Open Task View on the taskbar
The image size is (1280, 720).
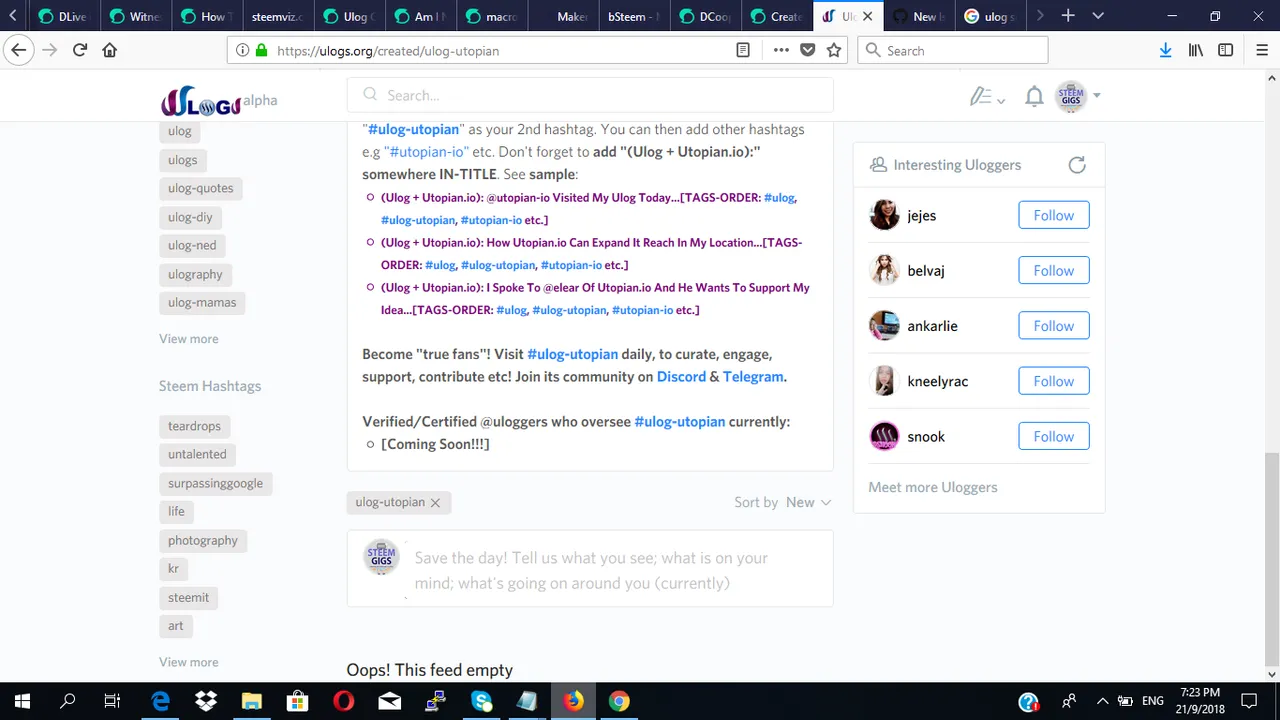click(x=112, y=701)
